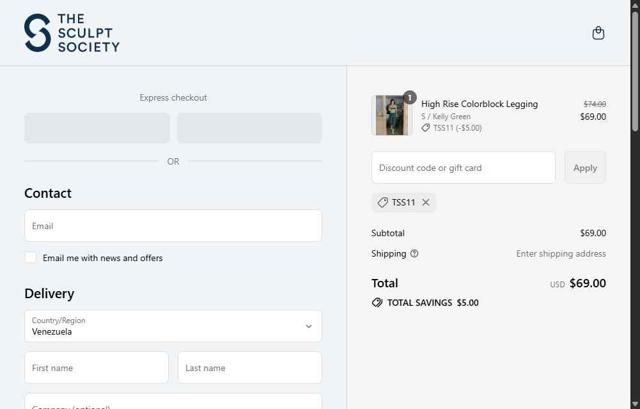Open the shopping bag cart icon
This screenshot has width=640, height=409.
[x=598, y=33]
